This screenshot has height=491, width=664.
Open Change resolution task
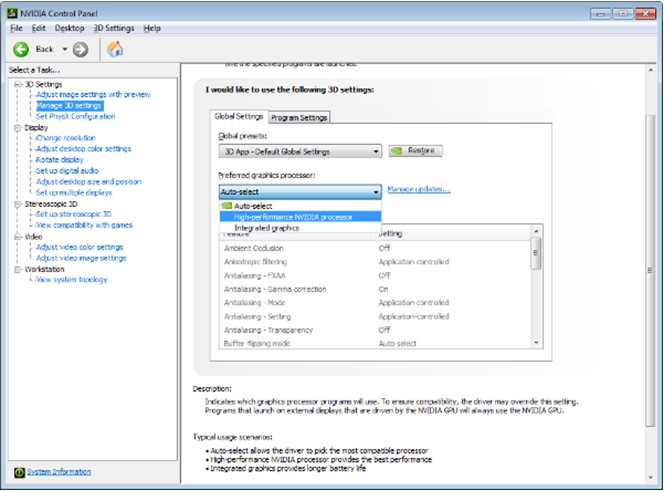click(66, 138)
